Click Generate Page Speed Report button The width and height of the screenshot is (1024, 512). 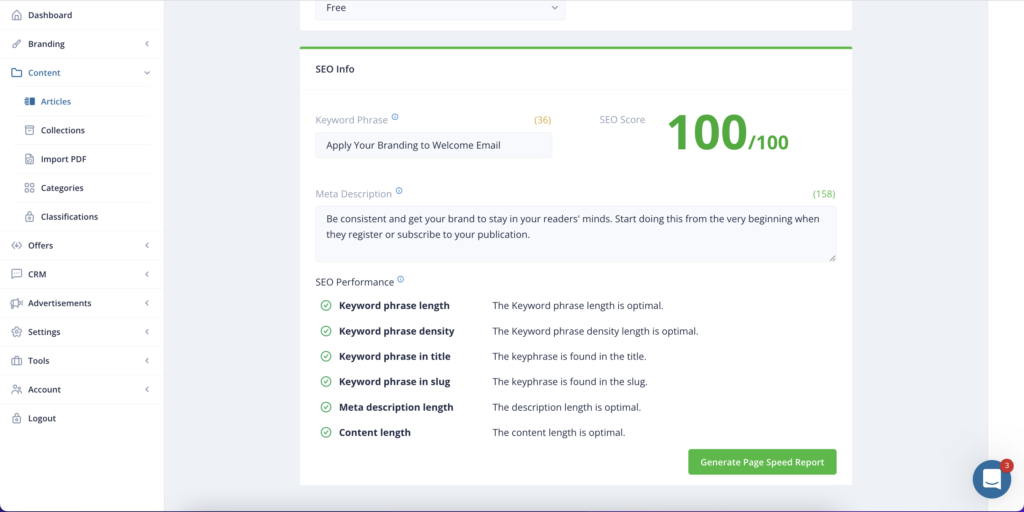pyautogui.click(x=762, y=462)
